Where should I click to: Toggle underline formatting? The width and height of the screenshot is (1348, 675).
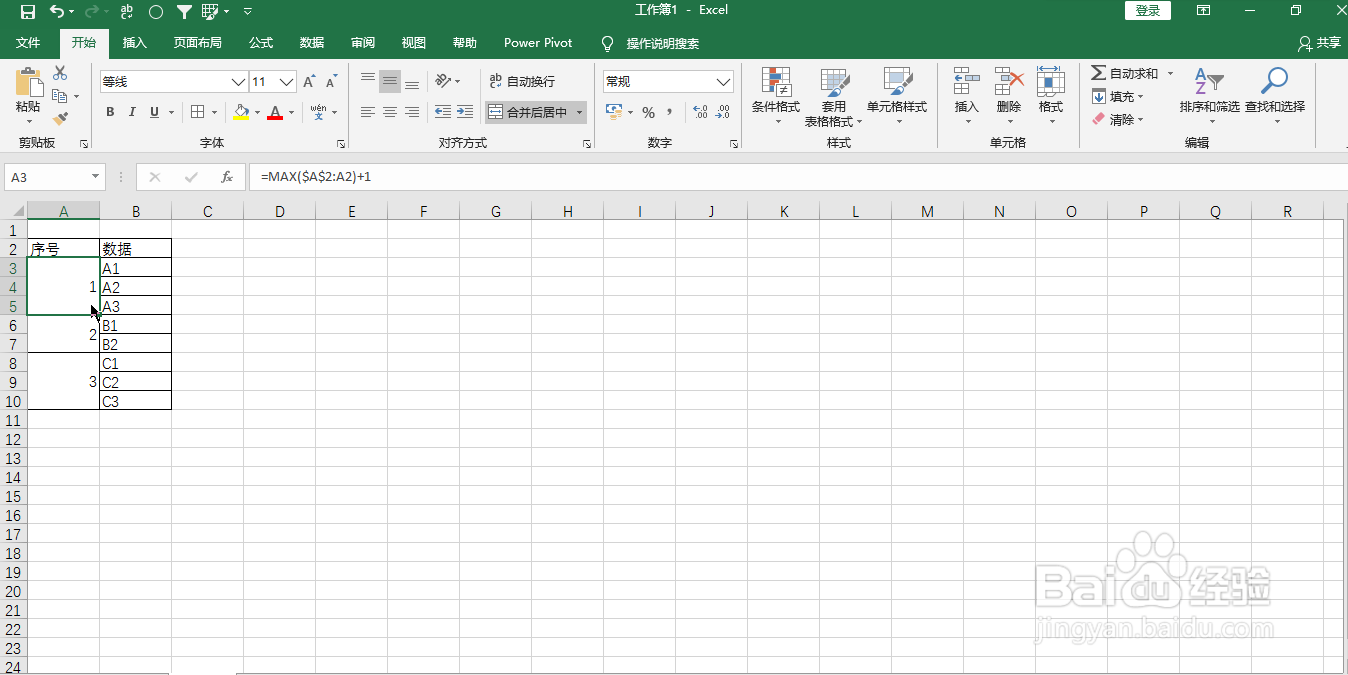pyautogui.click(x=154, y=112)
